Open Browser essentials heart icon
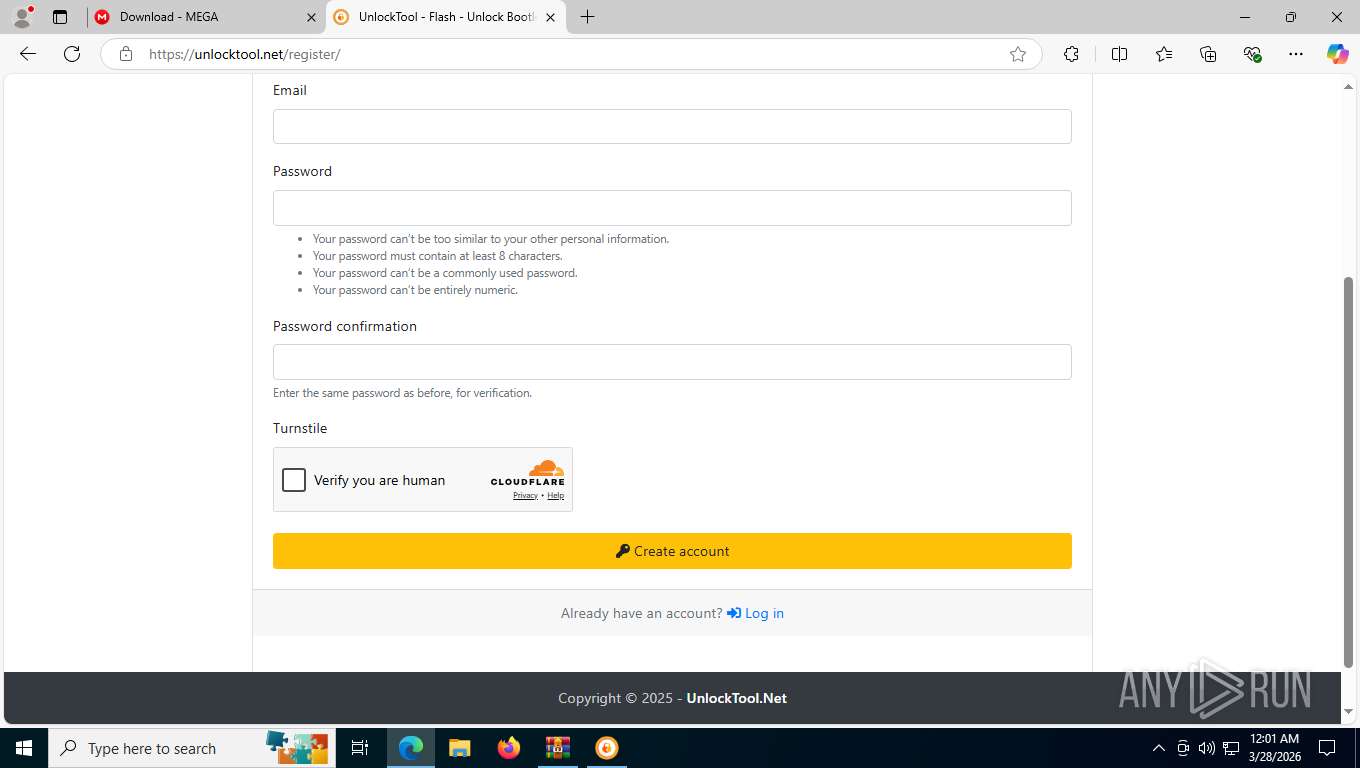Image resolution: width=1360 pixels, height=768 pixels. pos(1252,54)
